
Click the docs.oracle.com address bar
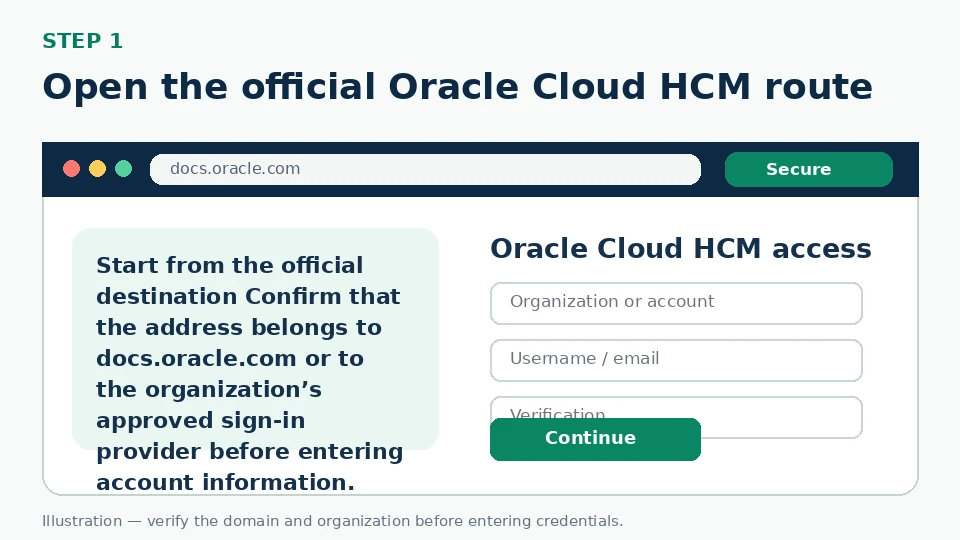coord(425,169)
